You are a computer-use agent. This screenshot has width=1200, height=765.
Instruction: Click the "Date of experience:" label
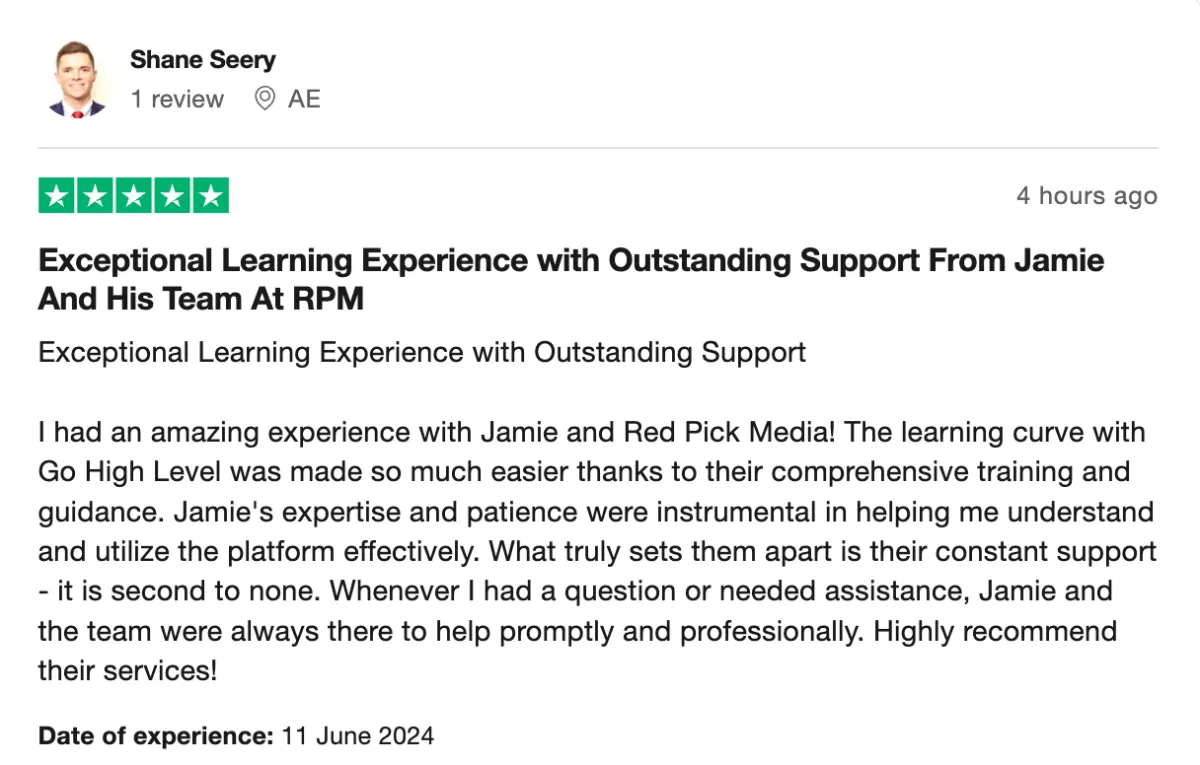click(x=156, y=737)
